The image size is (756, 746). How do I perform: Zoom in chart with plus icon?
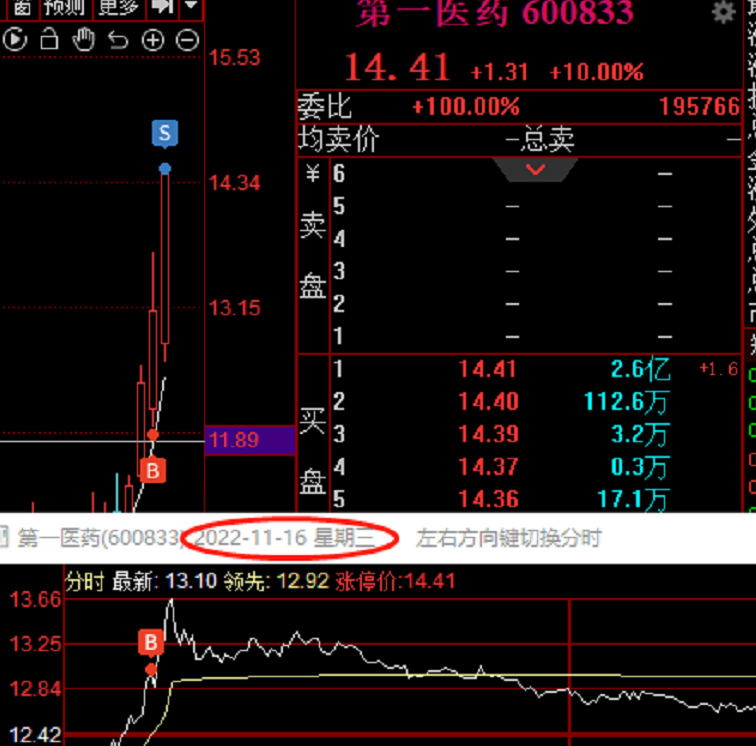(x=153, y=40)
